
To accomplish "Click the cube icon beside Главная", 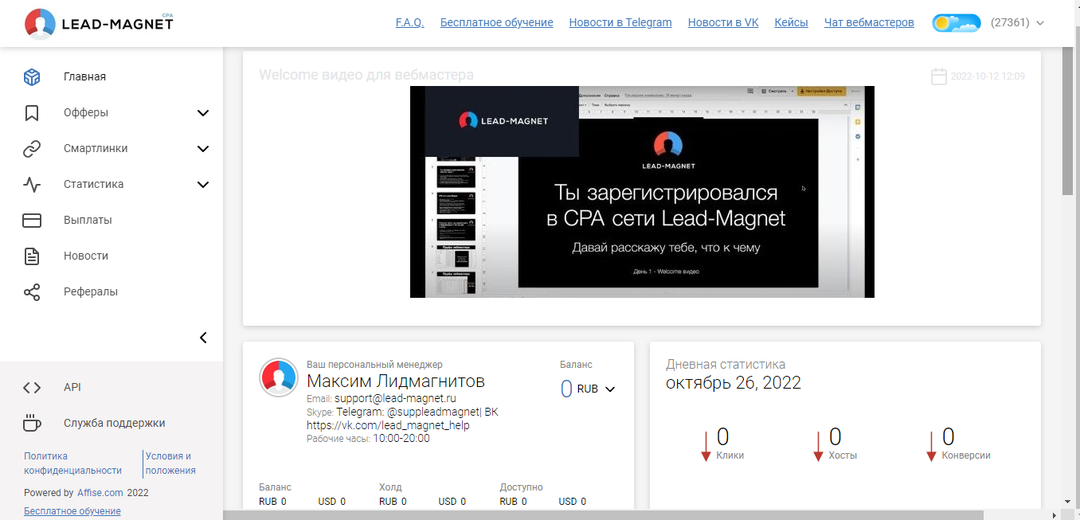I will 32,76.
